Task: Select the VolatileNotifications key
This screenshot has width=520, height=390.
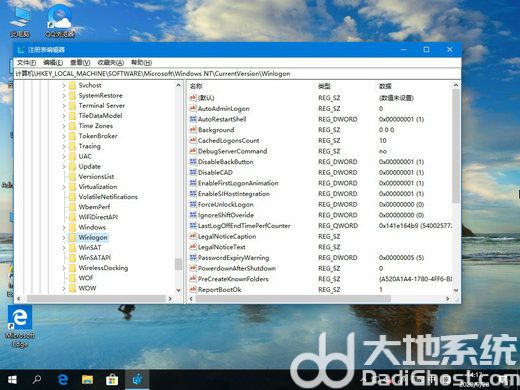Action: tap(108, 197)
